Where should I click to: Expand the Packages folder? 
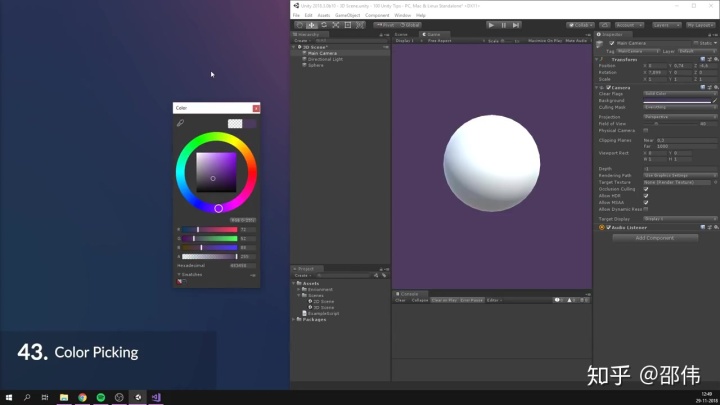(x=294, y=320)
